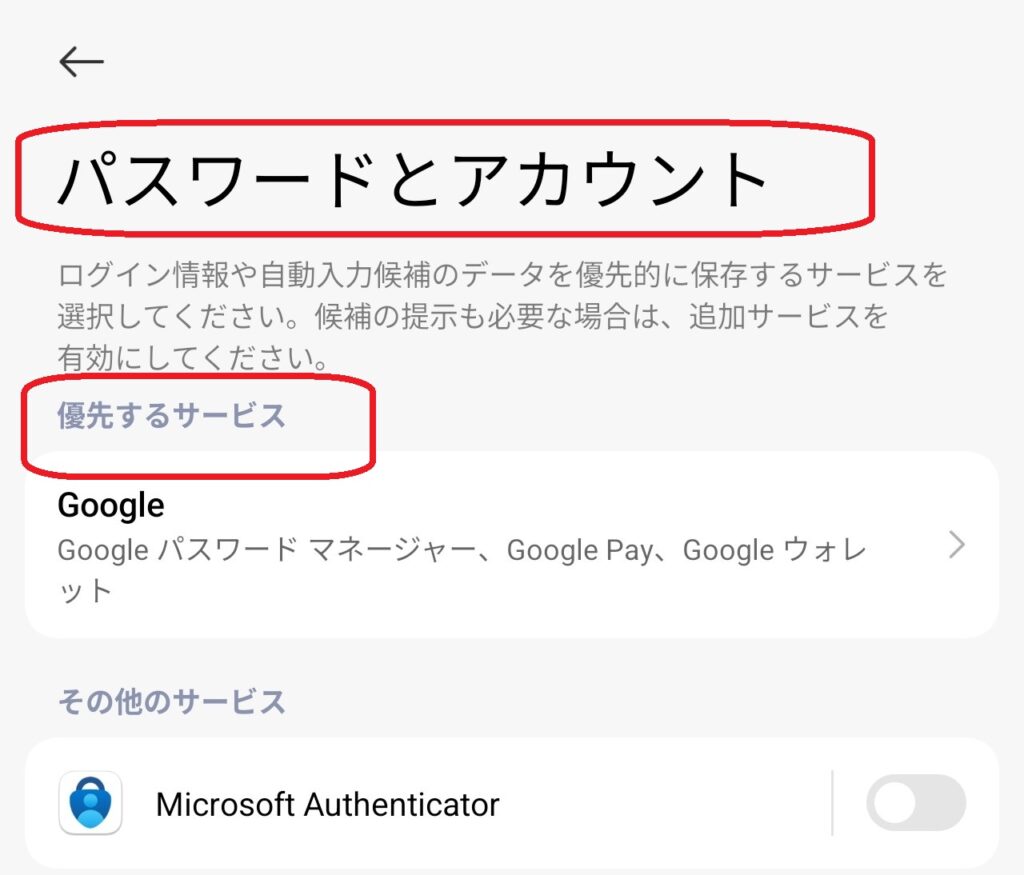Click empty space right of Google heading
This screenshot has width=1024, height=875.
550,505
